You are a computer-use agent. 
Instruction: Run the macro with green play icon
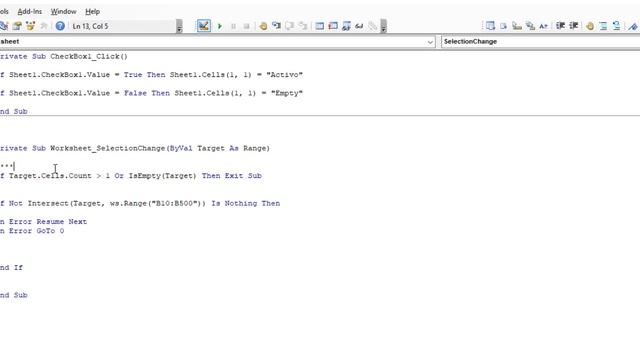220,26
